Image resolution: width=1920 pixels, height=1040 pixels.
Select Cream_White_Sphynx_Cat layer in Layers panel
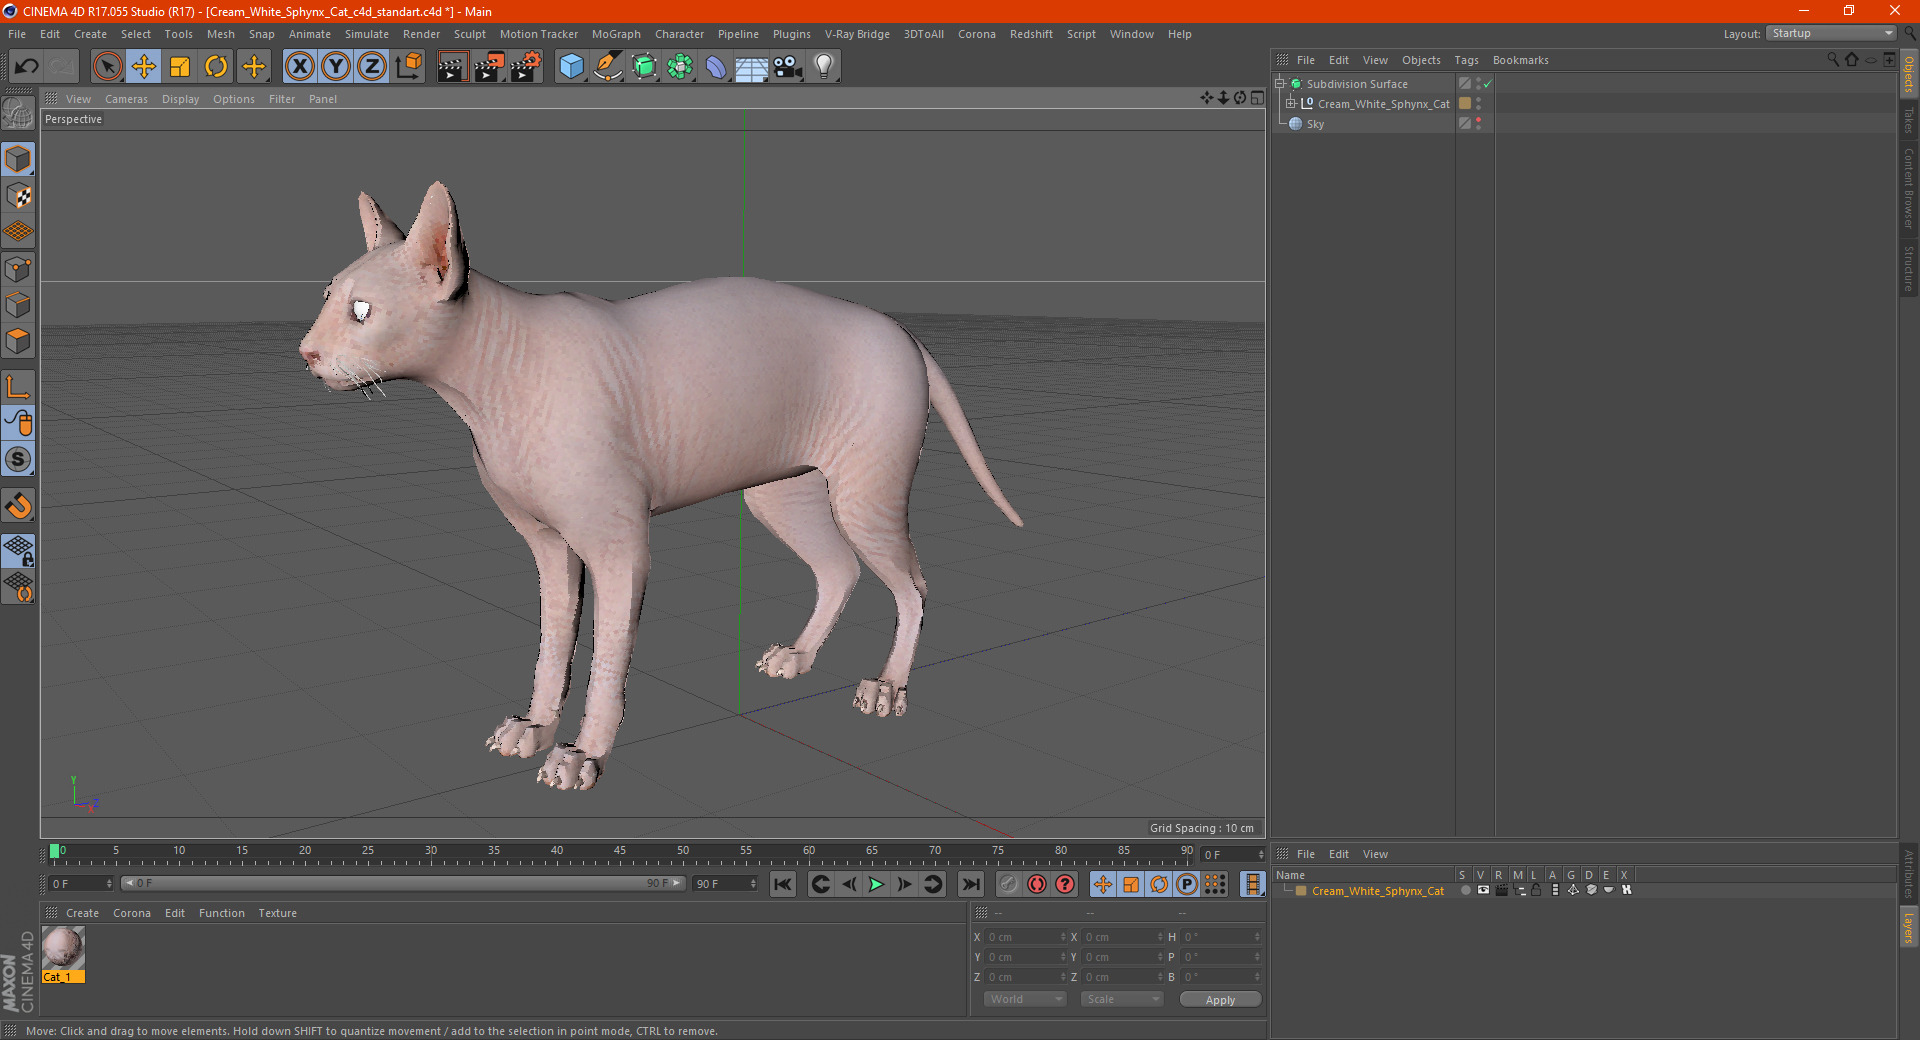[x=1378, y=891]
